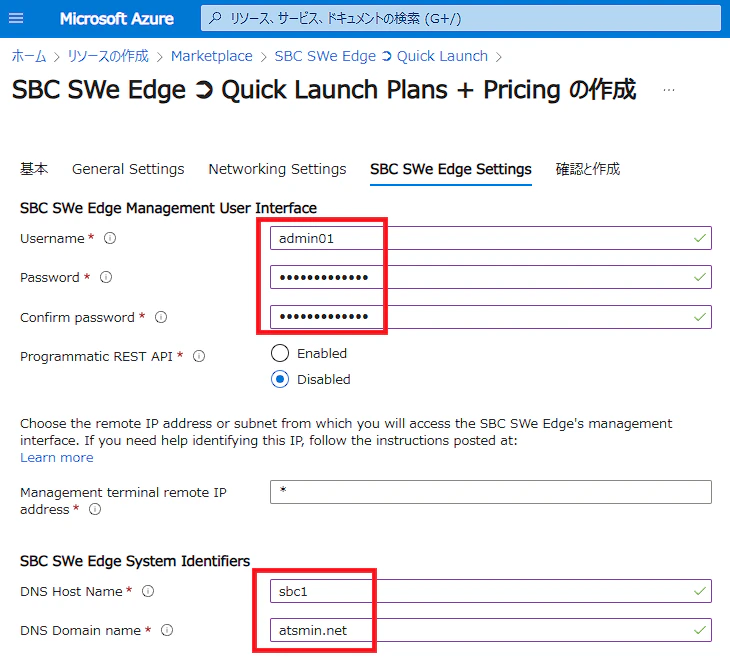730x669 pixels.
Task: Select the Enabled radio option
Action: [280, 353]
